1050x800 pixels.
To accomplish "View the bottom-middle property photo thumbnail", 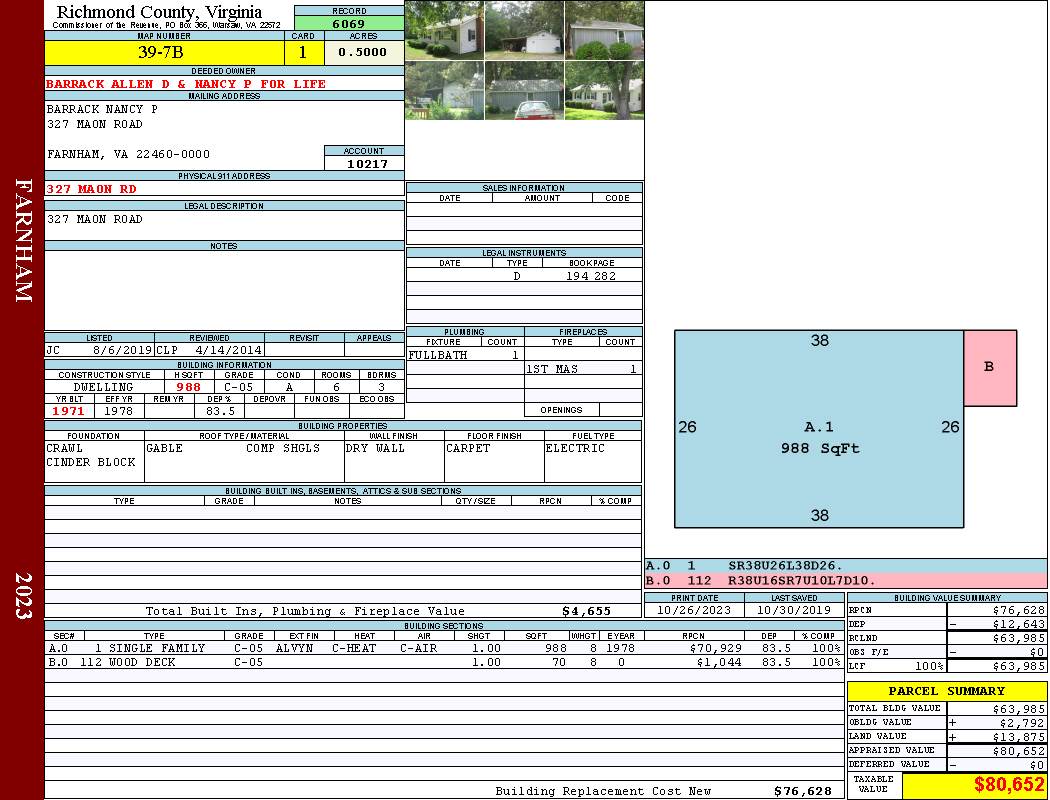I will point(524,91).
